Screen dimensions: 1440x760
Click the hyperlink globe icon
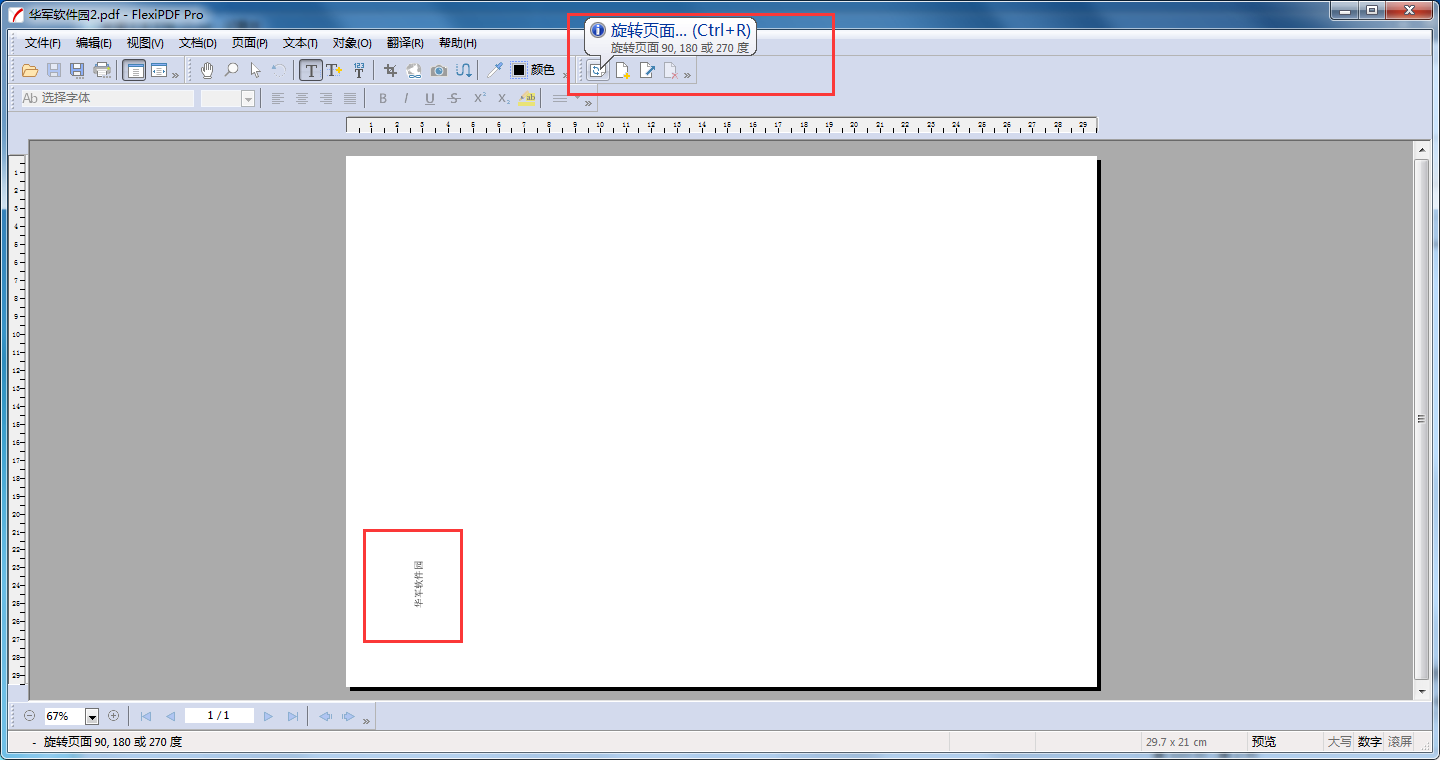pyautogui.click(x=414, y=70)
